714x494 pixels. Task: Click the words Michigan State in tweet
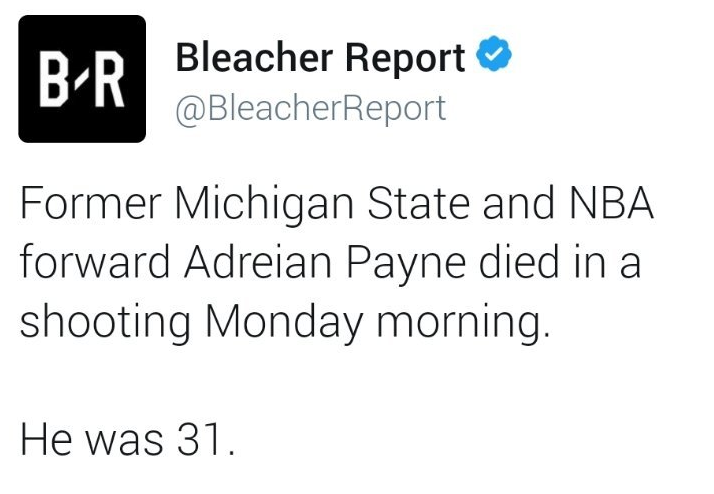[322, 203]
